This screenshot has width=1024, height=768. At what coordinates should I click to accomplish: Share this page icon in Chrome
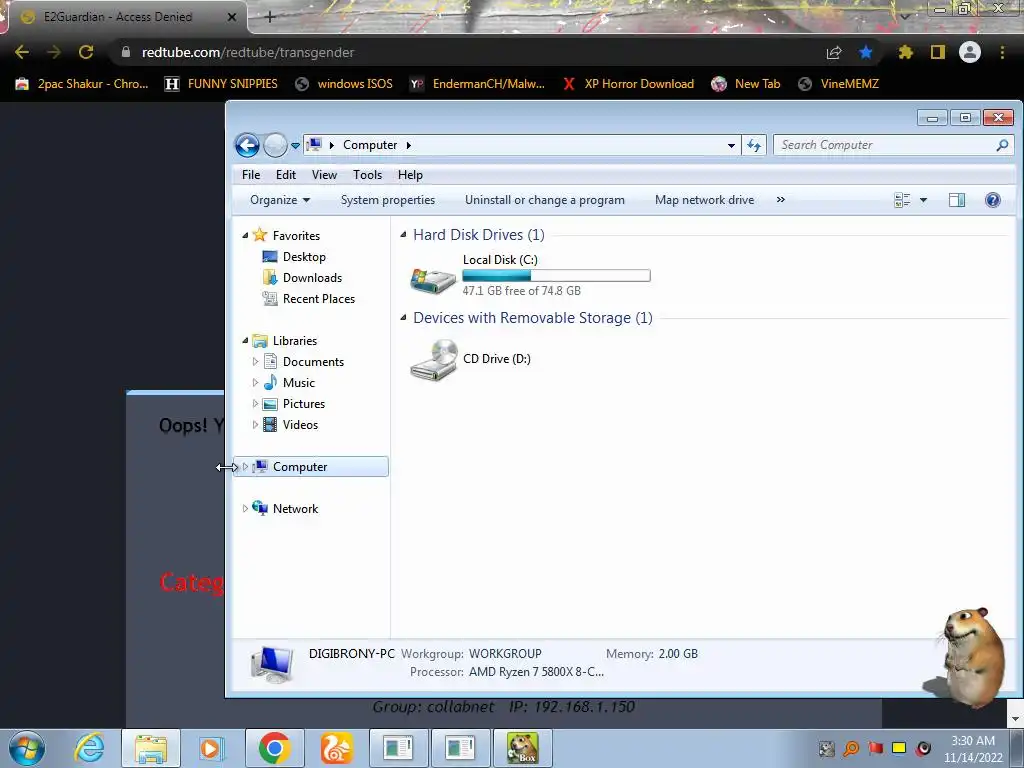click(834, 52)
